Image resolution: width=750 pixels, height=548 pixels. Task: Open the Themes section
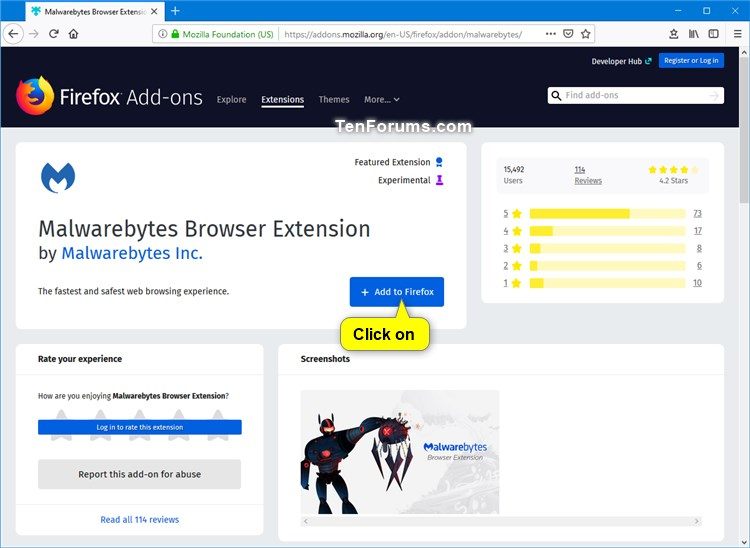pos(334,99)
